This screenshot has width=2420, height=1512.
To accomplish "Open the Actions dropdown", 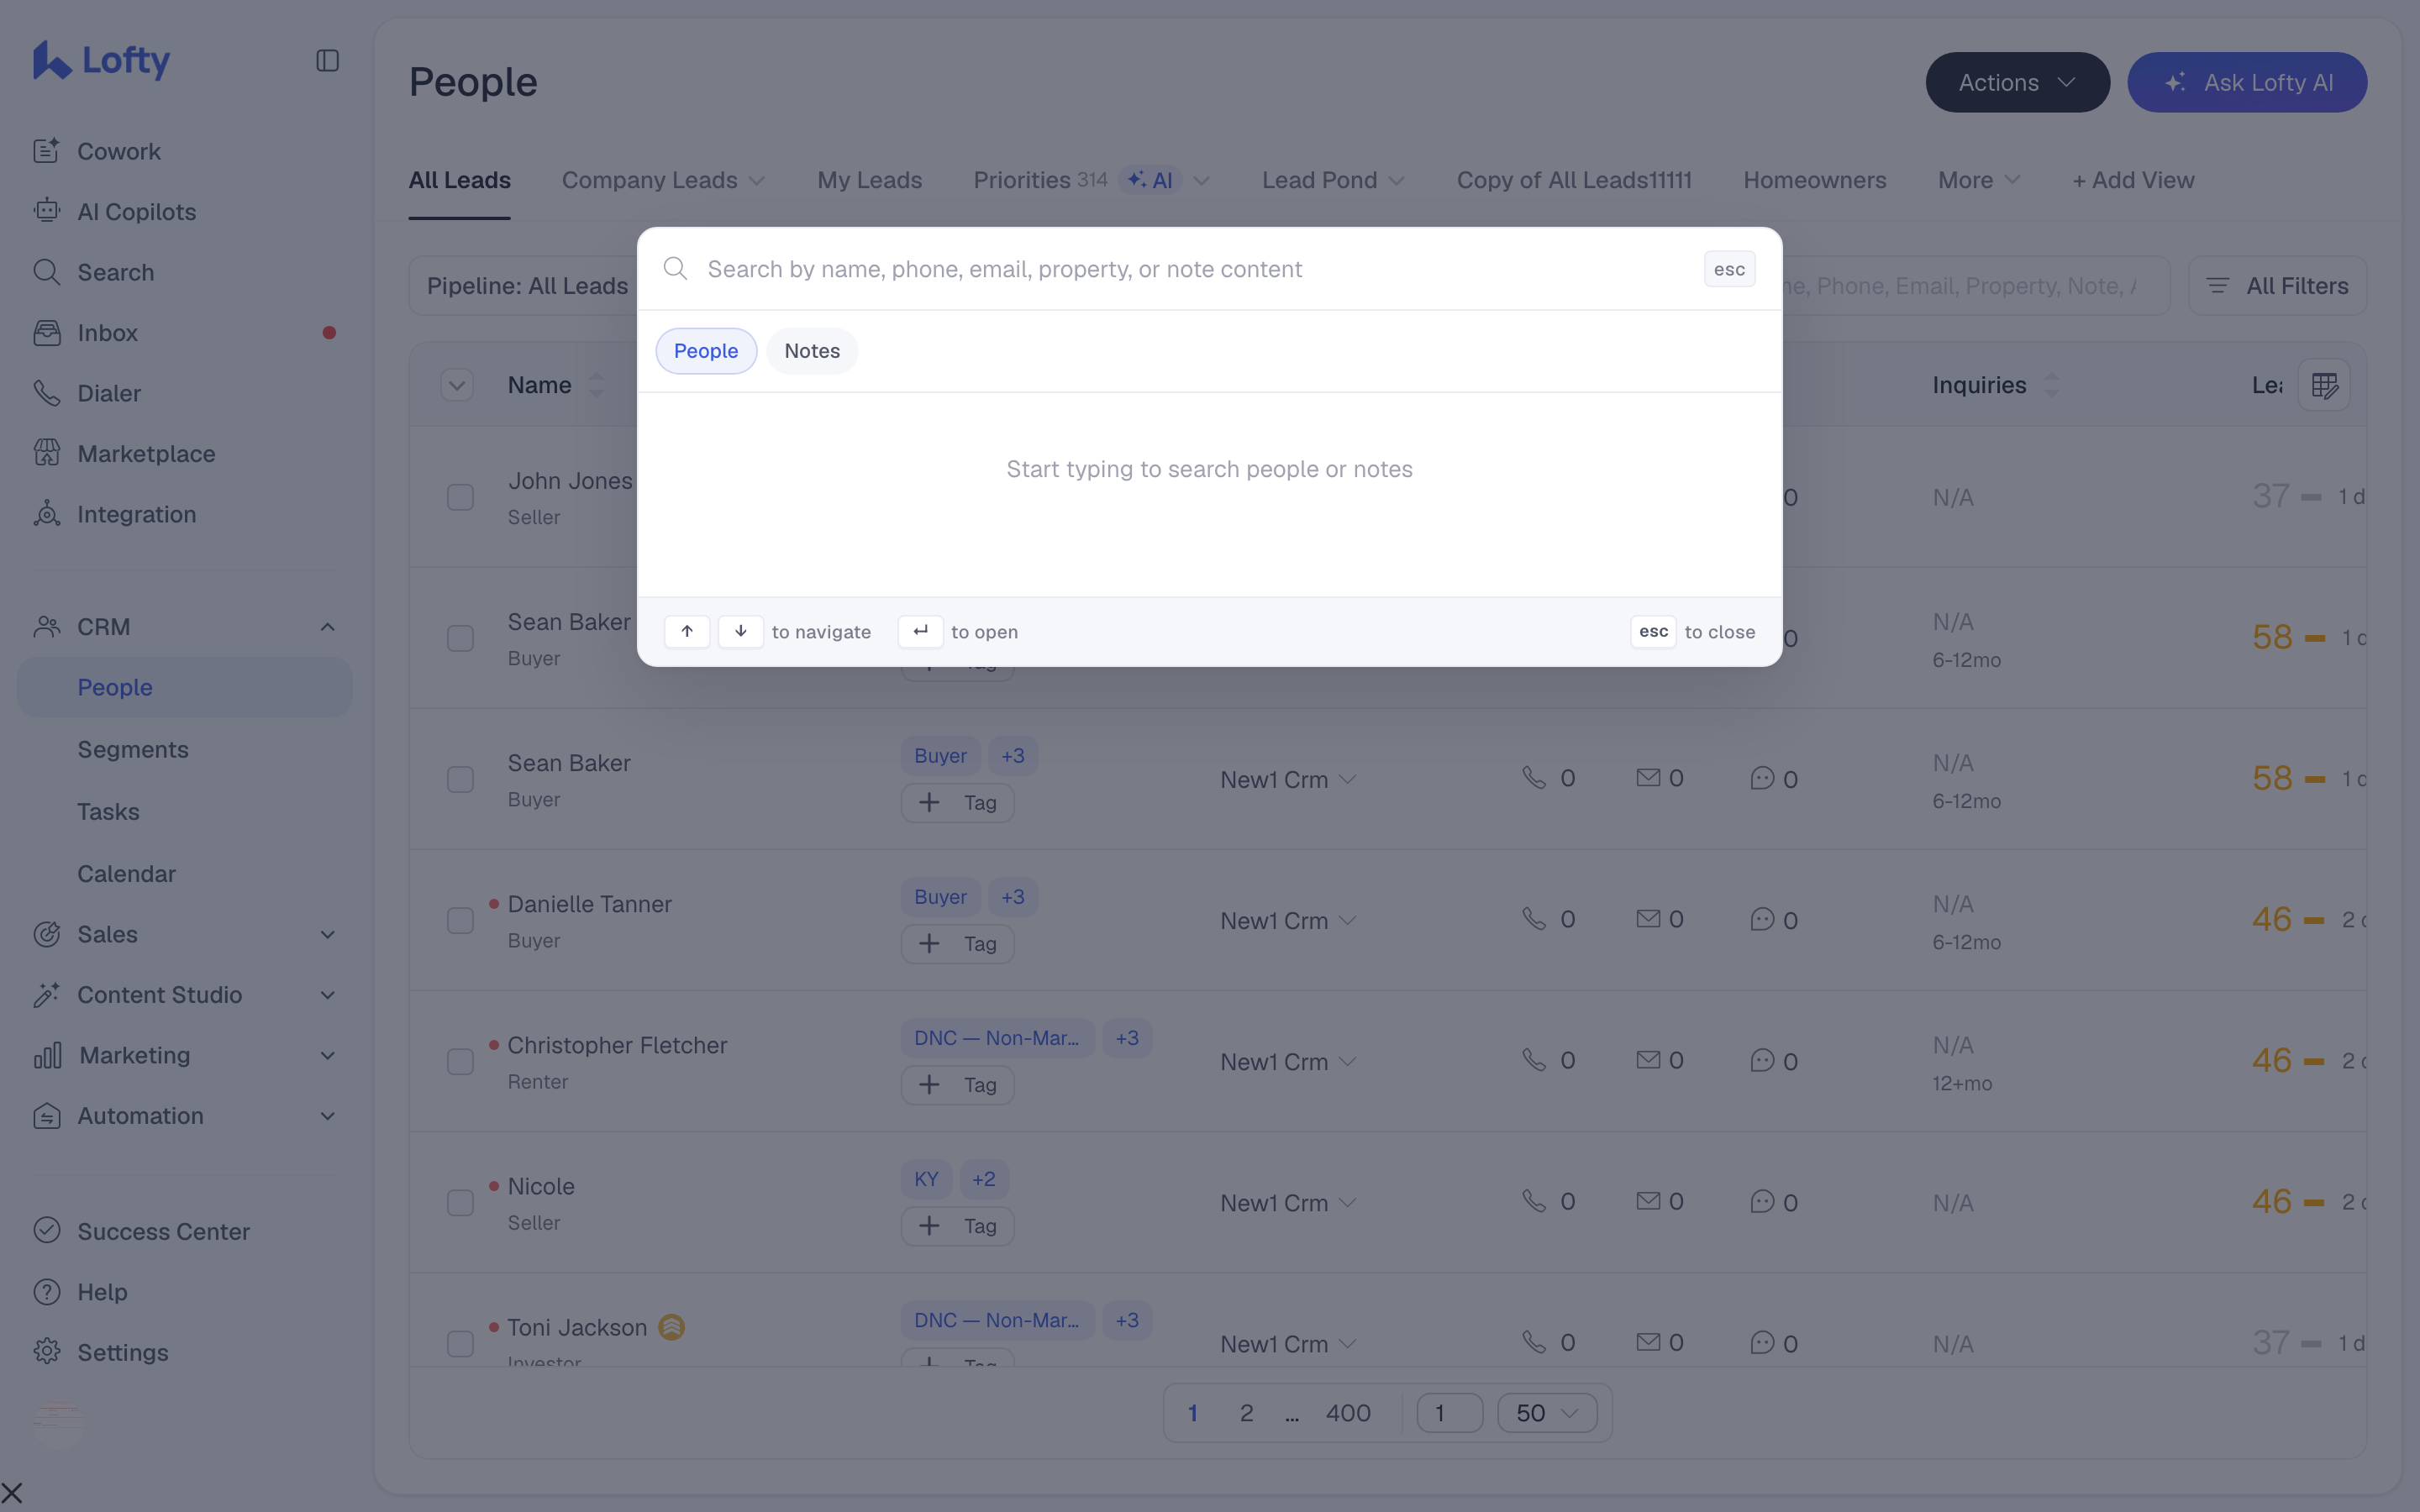I will pos(2017,82).
